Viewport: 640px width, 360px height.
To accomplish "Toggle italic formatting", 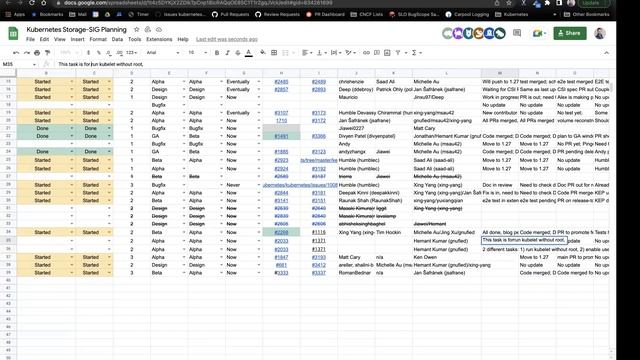I will (x=227, y=53).
